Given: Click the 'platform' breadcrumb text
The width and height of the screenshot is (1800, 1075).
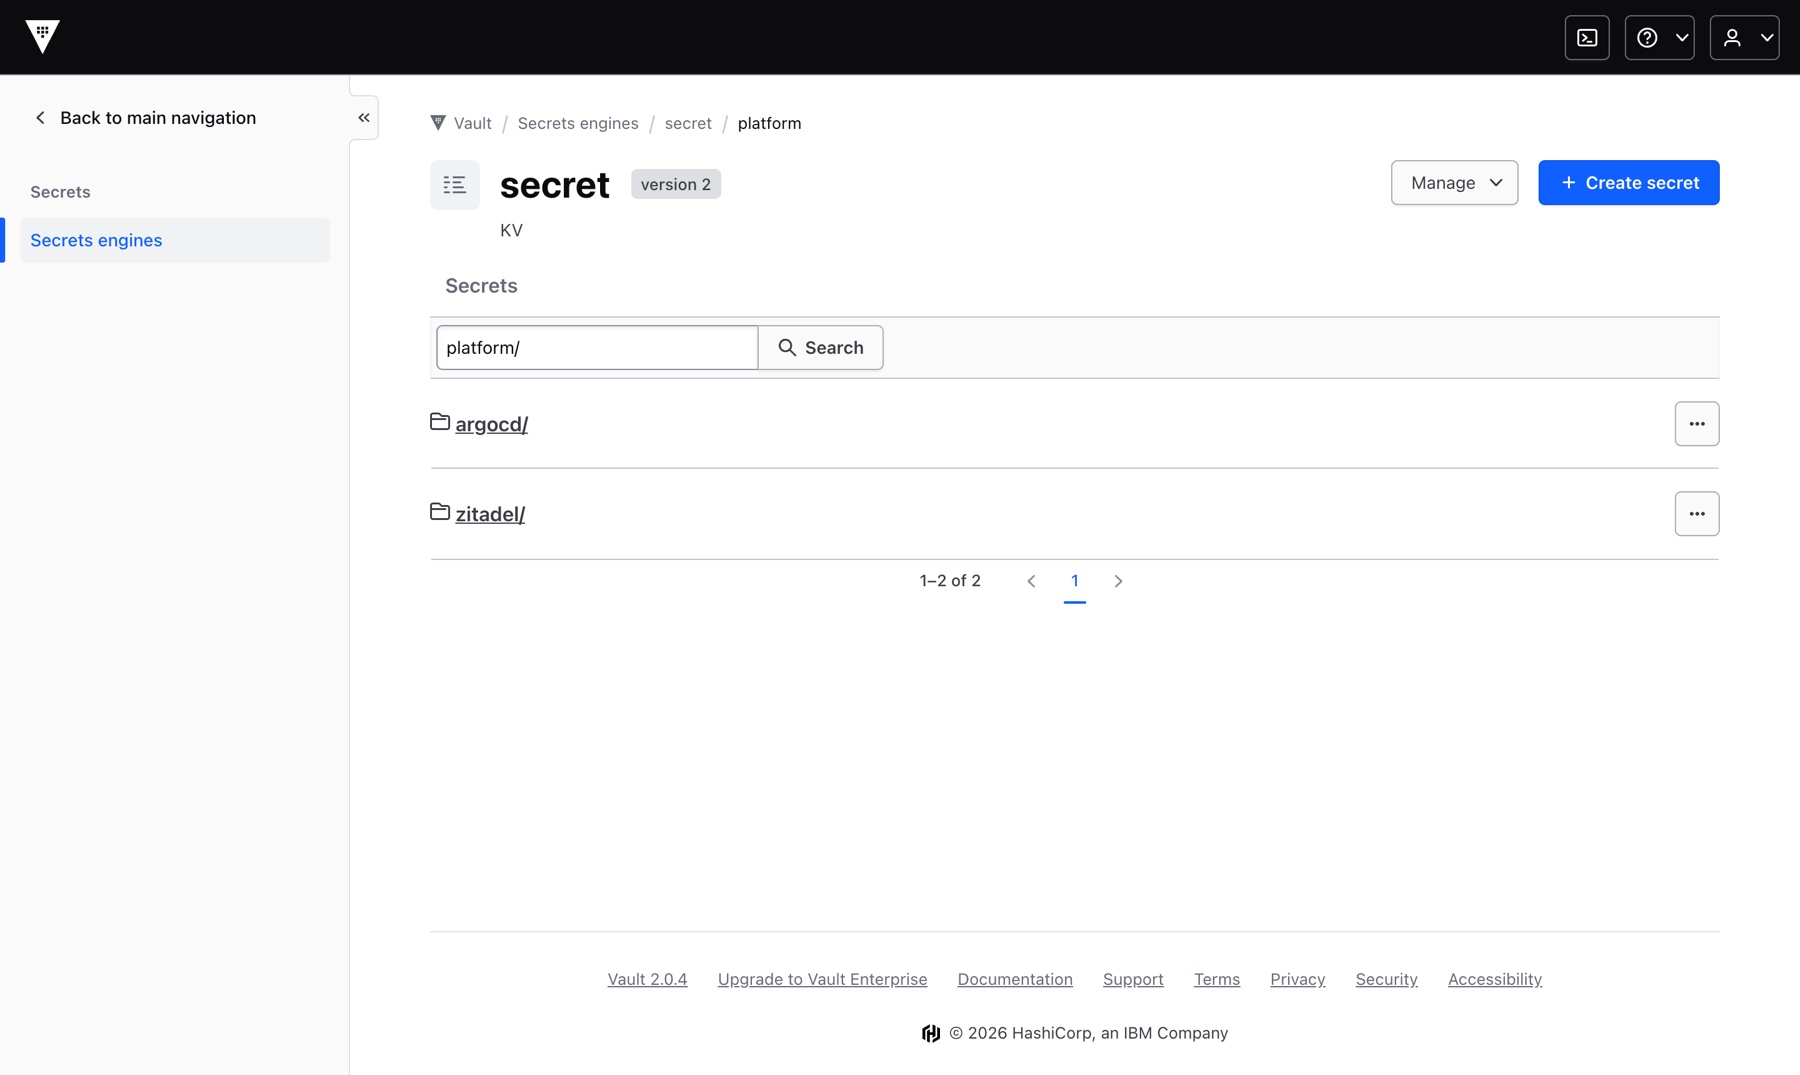Looking at the screenshot, I should click(769, 123).
